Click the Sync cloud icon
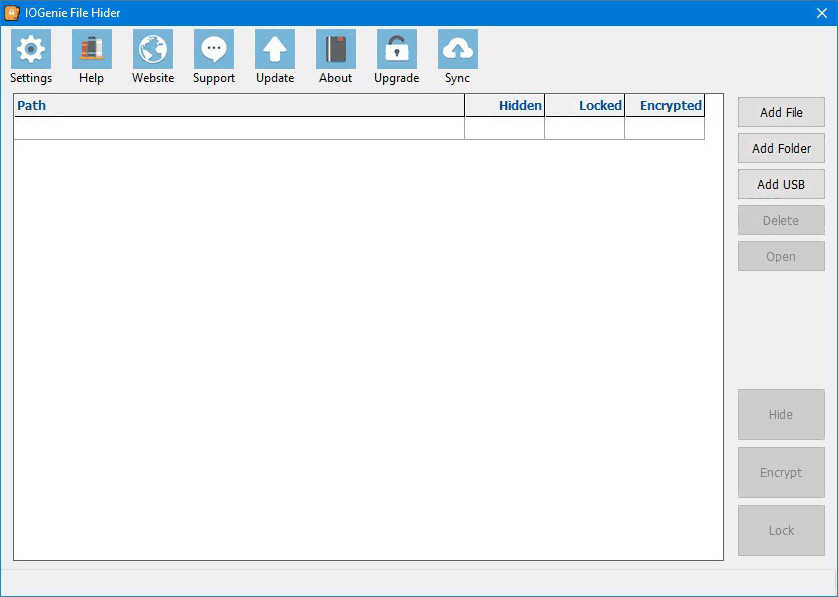The height and width of the screenshot is (597, 838). pos(457,49)
